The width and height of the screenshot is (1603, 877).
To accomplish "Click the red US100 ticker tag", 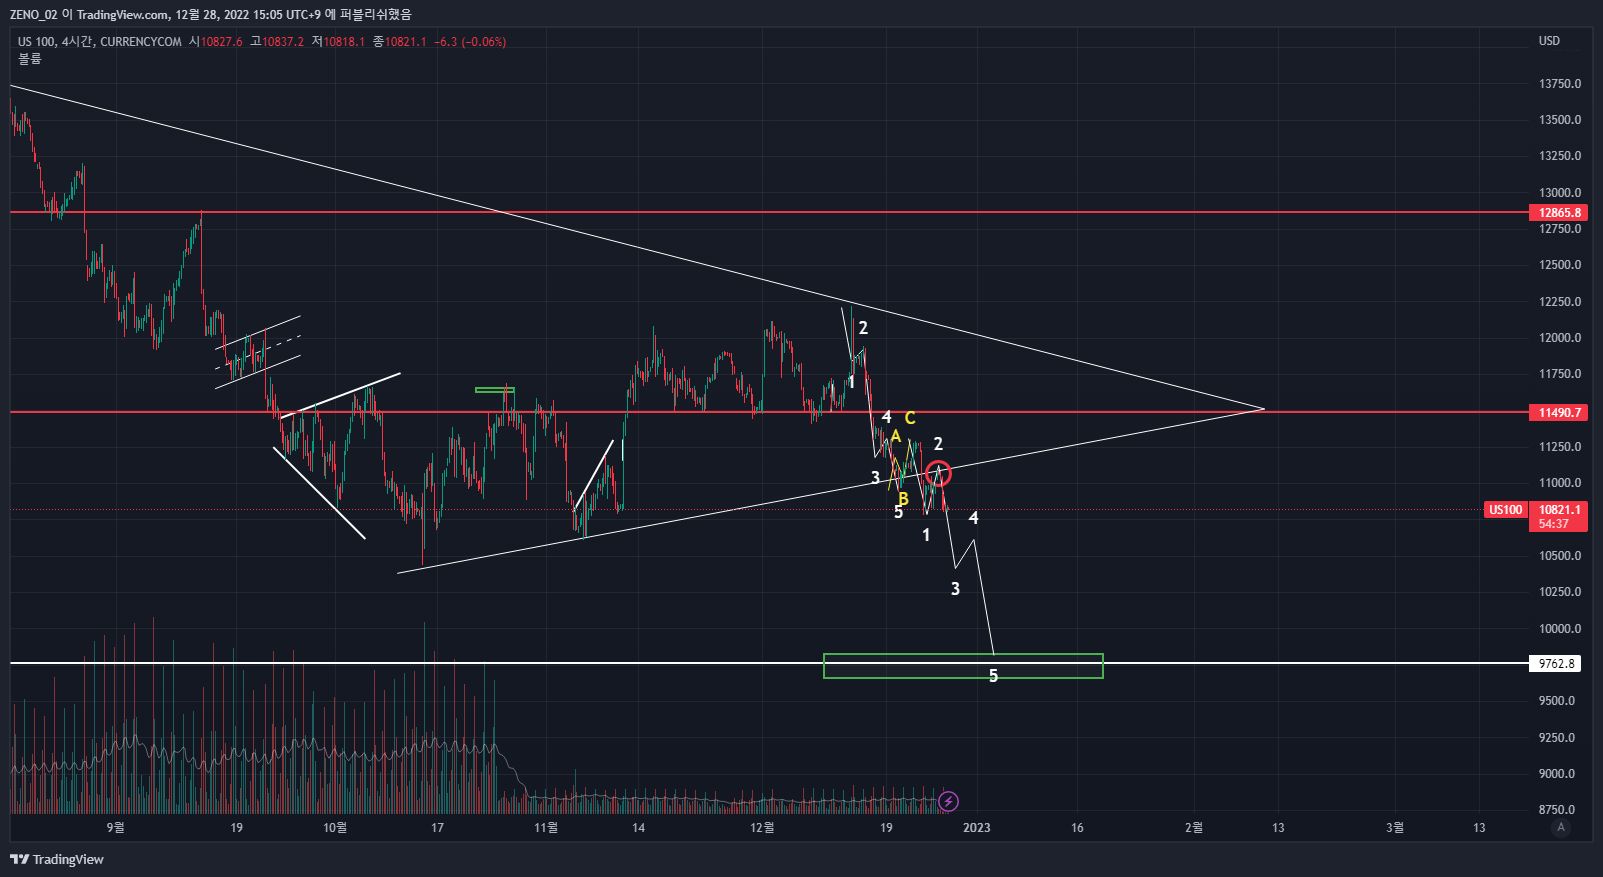I will tap(1505, 510).
